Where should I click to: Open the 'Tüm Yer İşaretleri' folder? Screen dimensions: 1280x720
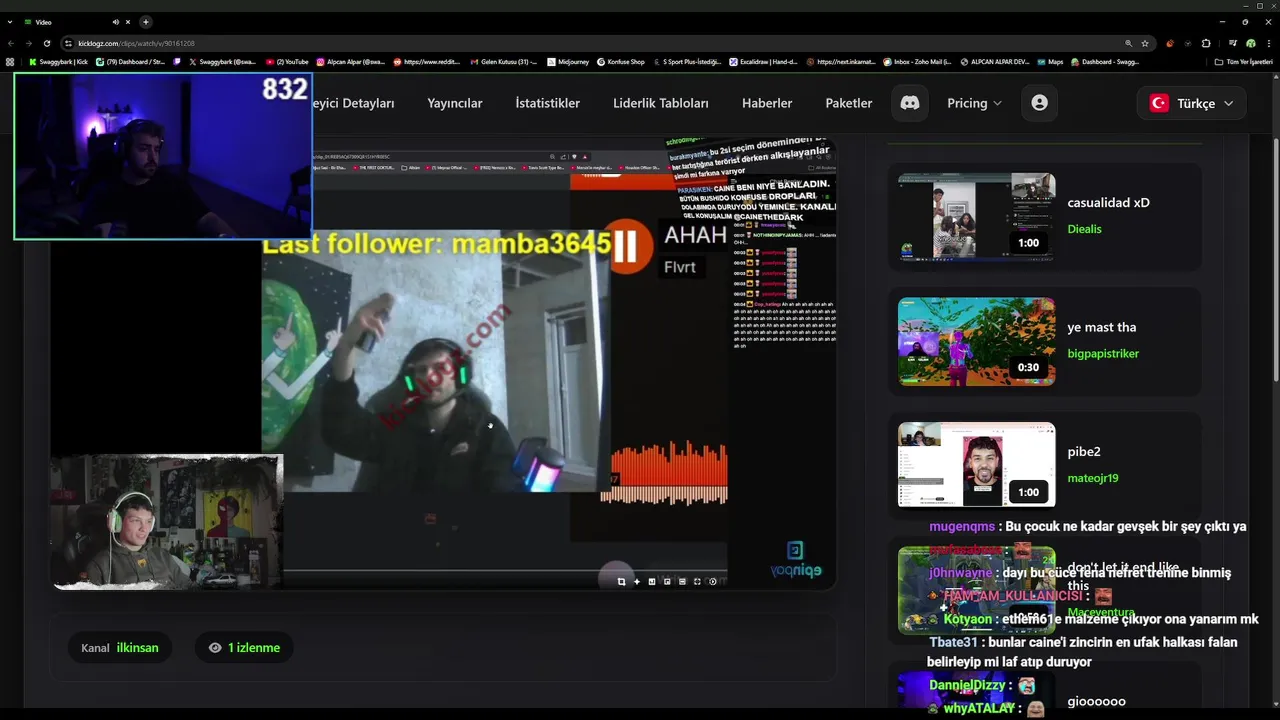1243,62
